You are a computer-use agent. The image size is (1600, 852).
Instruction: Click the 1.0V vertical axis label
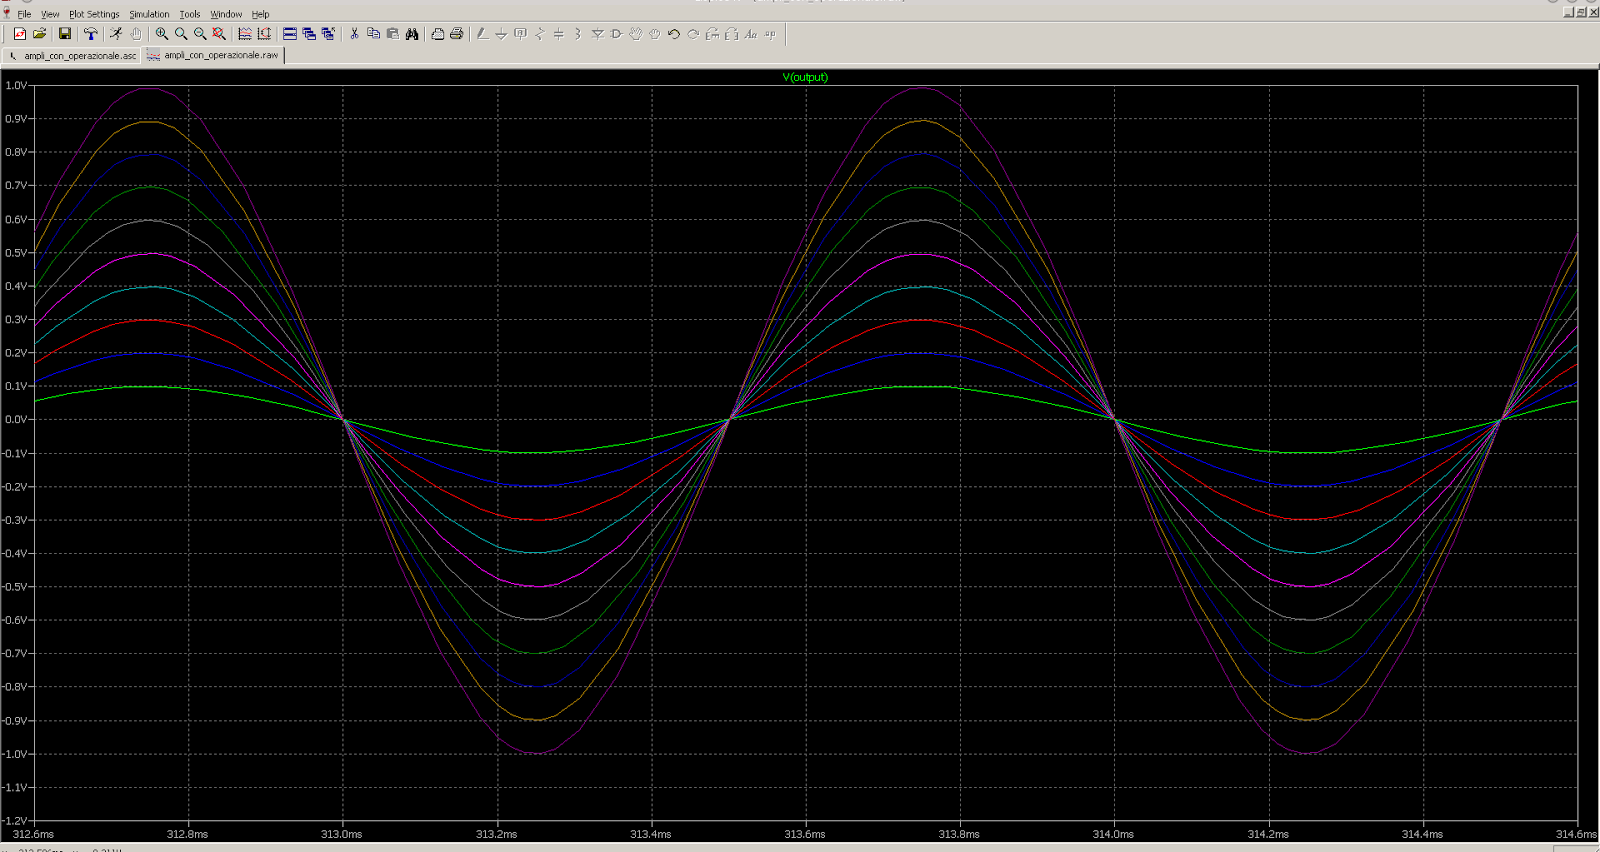coord(16,86)
